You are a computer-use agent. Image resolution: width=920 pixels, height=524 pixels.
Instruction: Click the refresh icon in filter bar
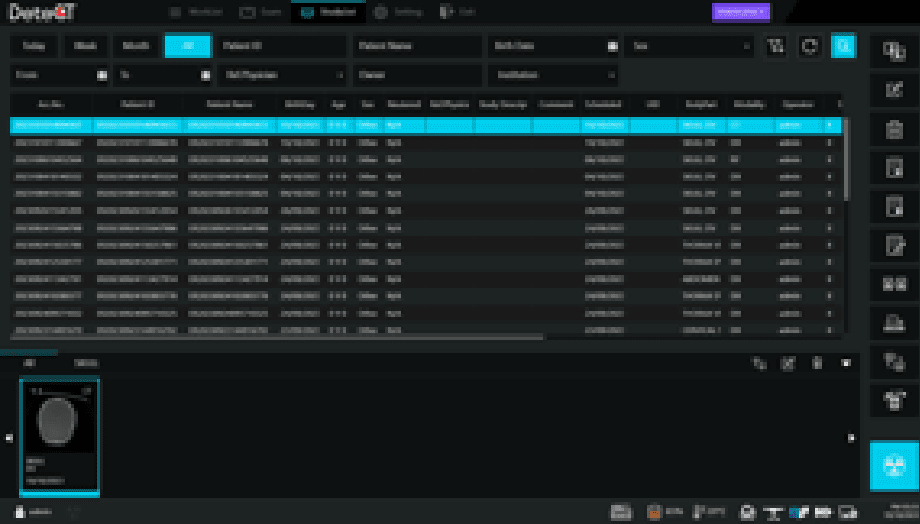click(809, 46)
